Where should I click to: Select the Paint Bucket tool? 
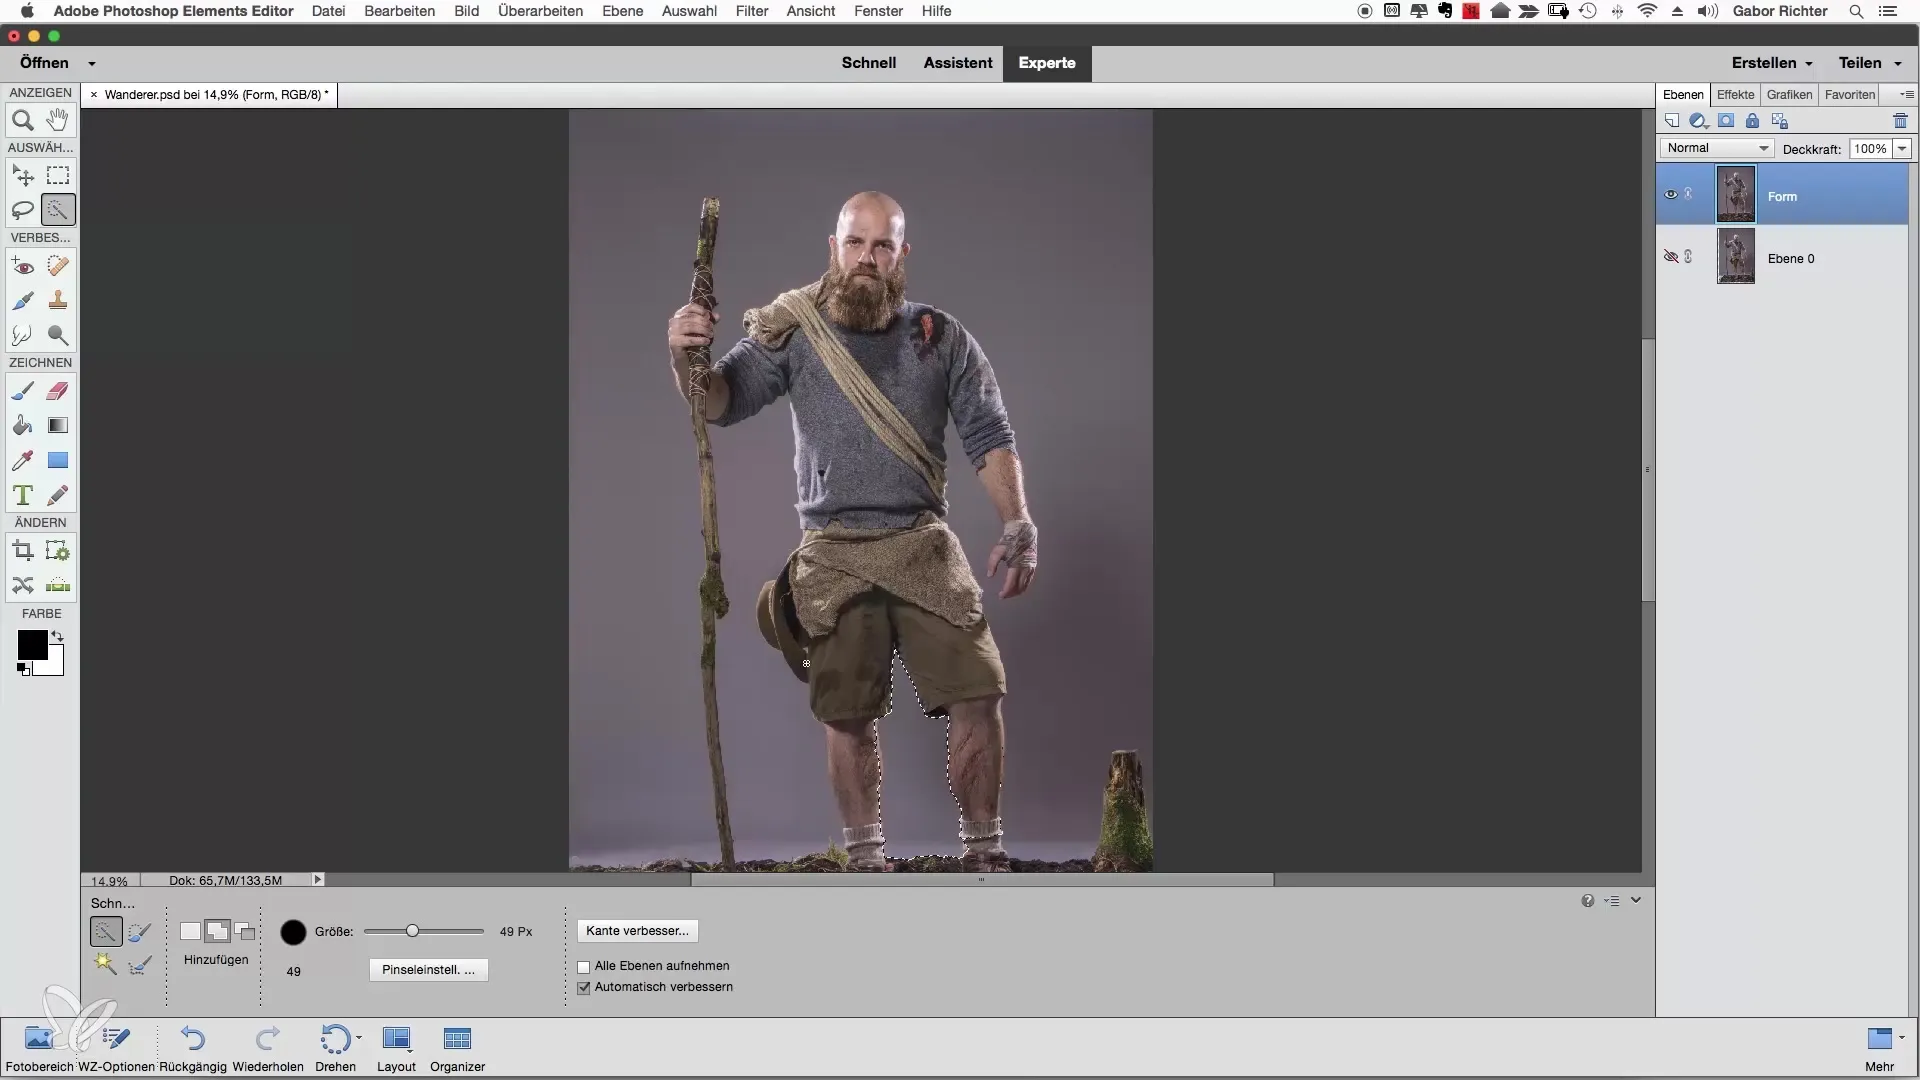(22, 425)
